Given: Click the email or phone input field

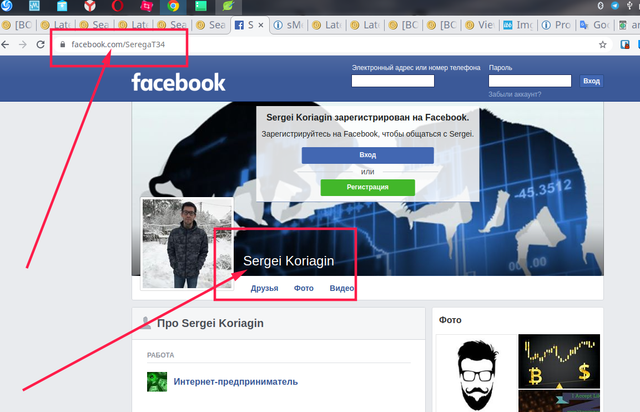Looking at the screenshot, I should point(393,81).
